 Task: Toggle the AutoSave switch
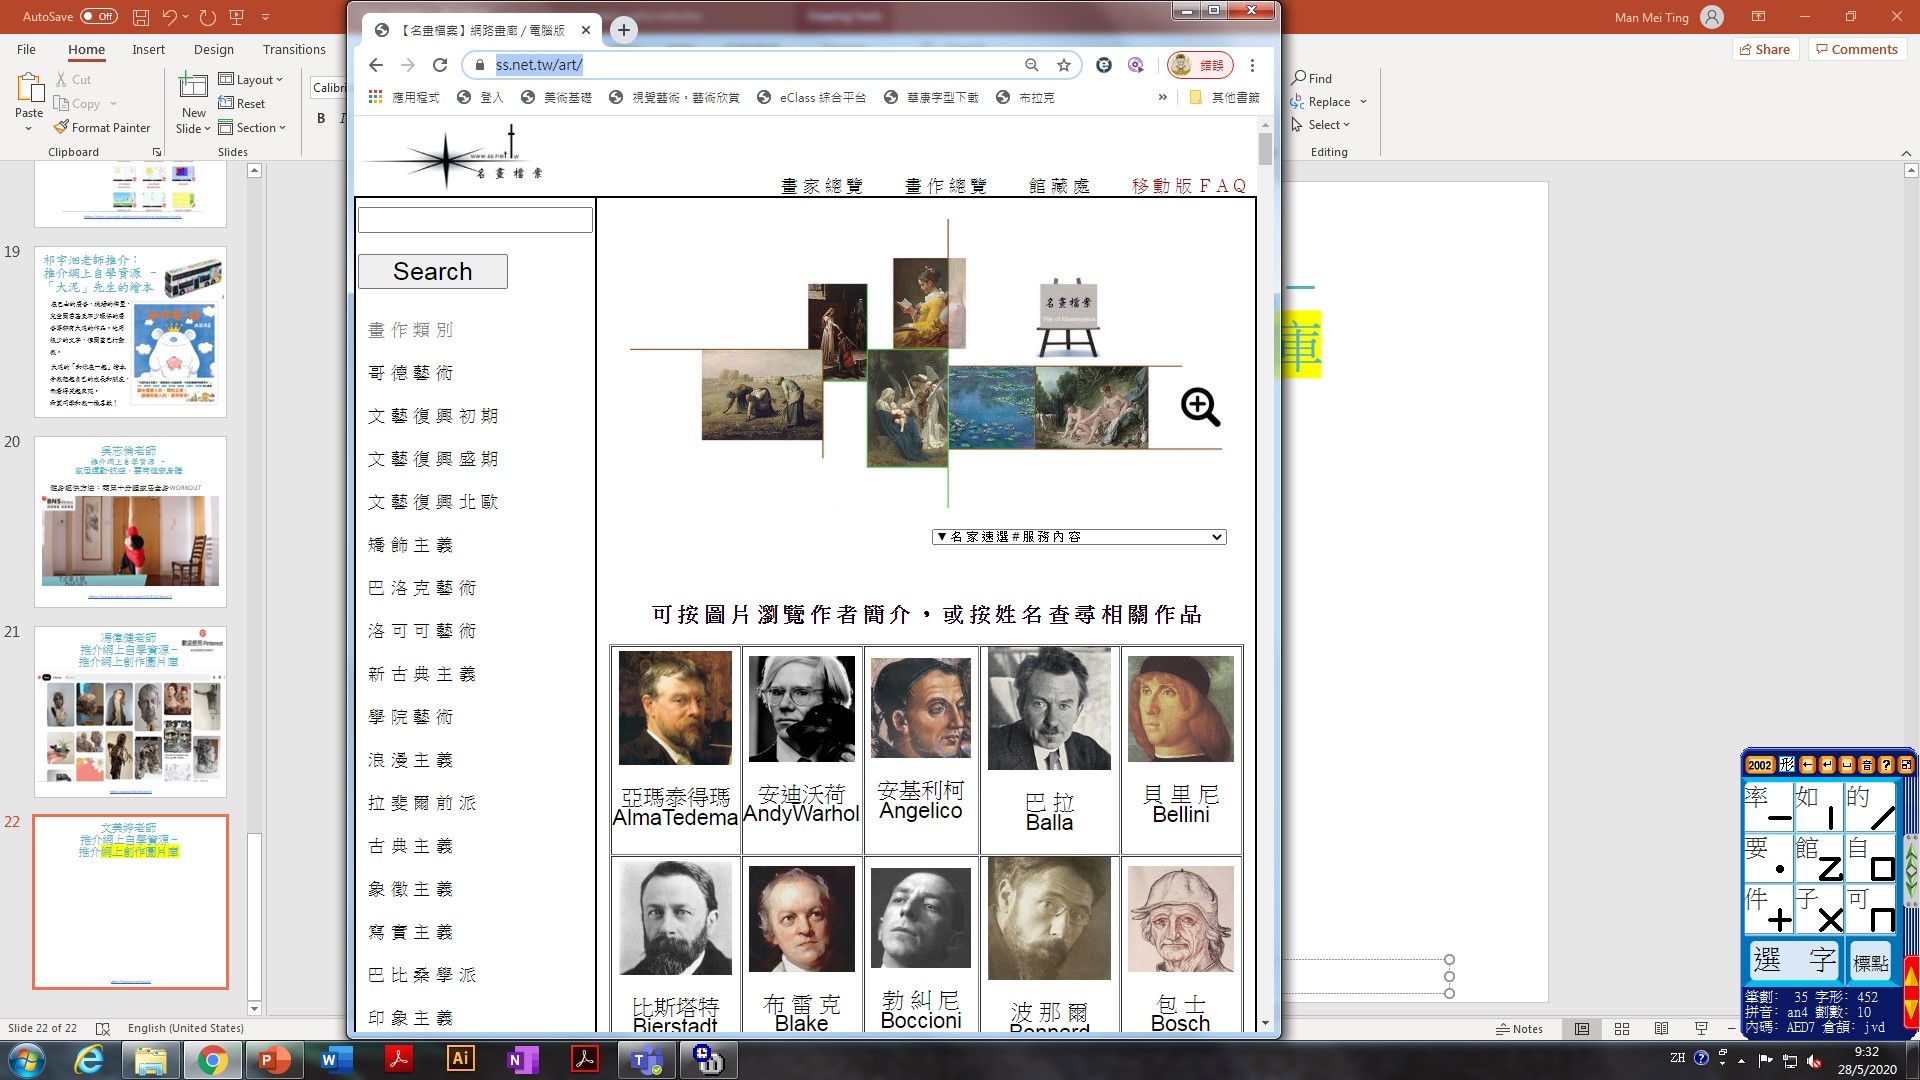pos(98,16)
